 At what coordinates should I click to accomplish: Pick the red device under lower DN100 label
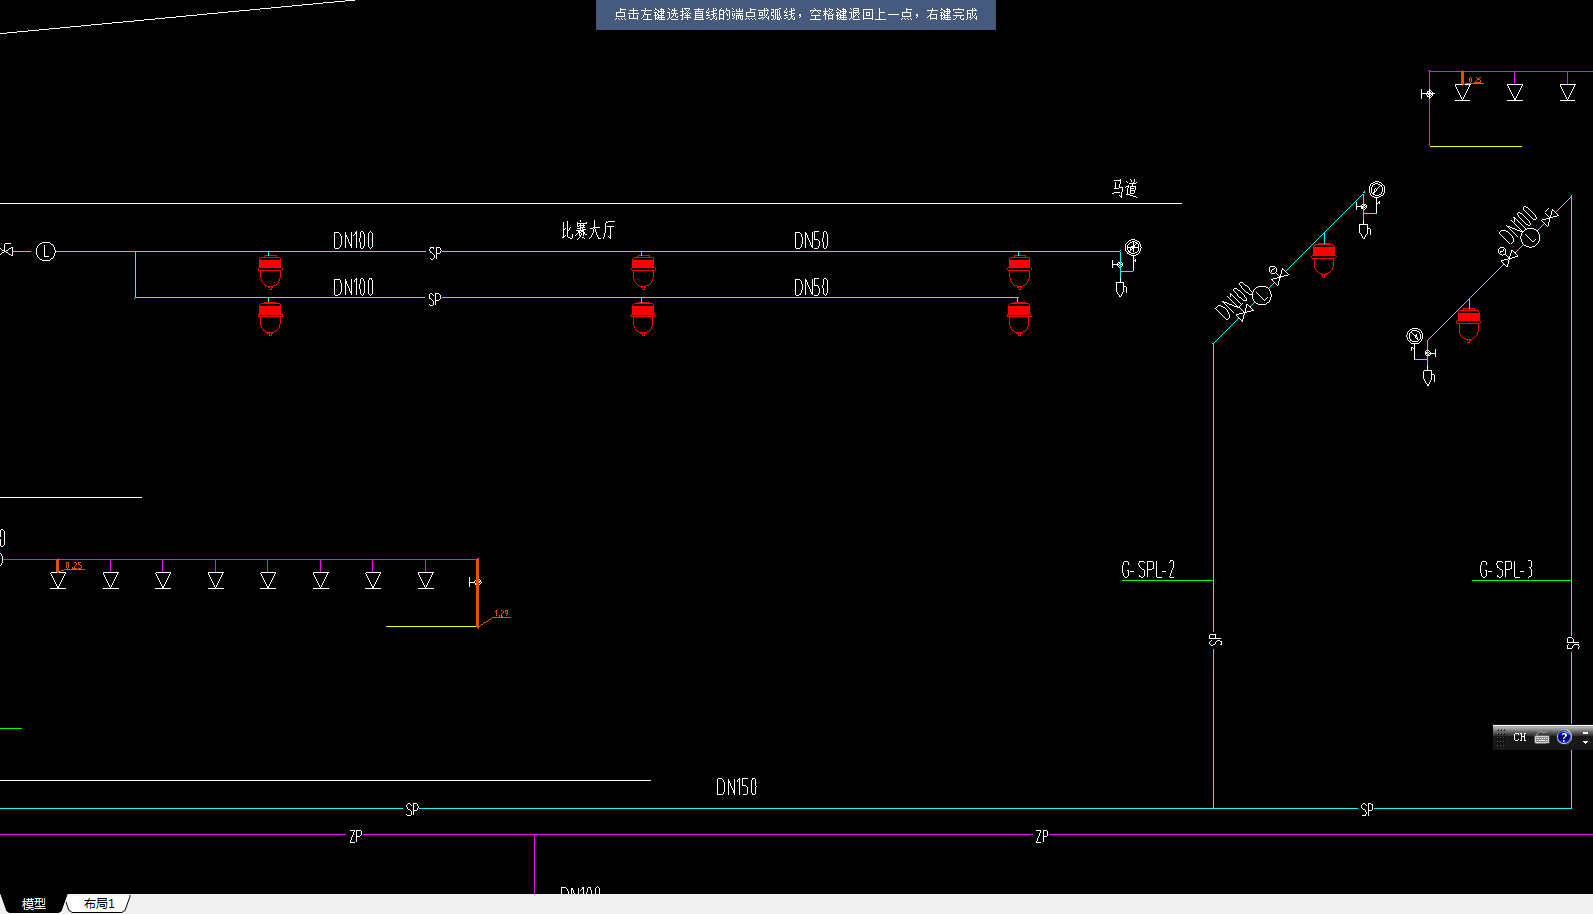pyautogui.click(x=270, y=318)
